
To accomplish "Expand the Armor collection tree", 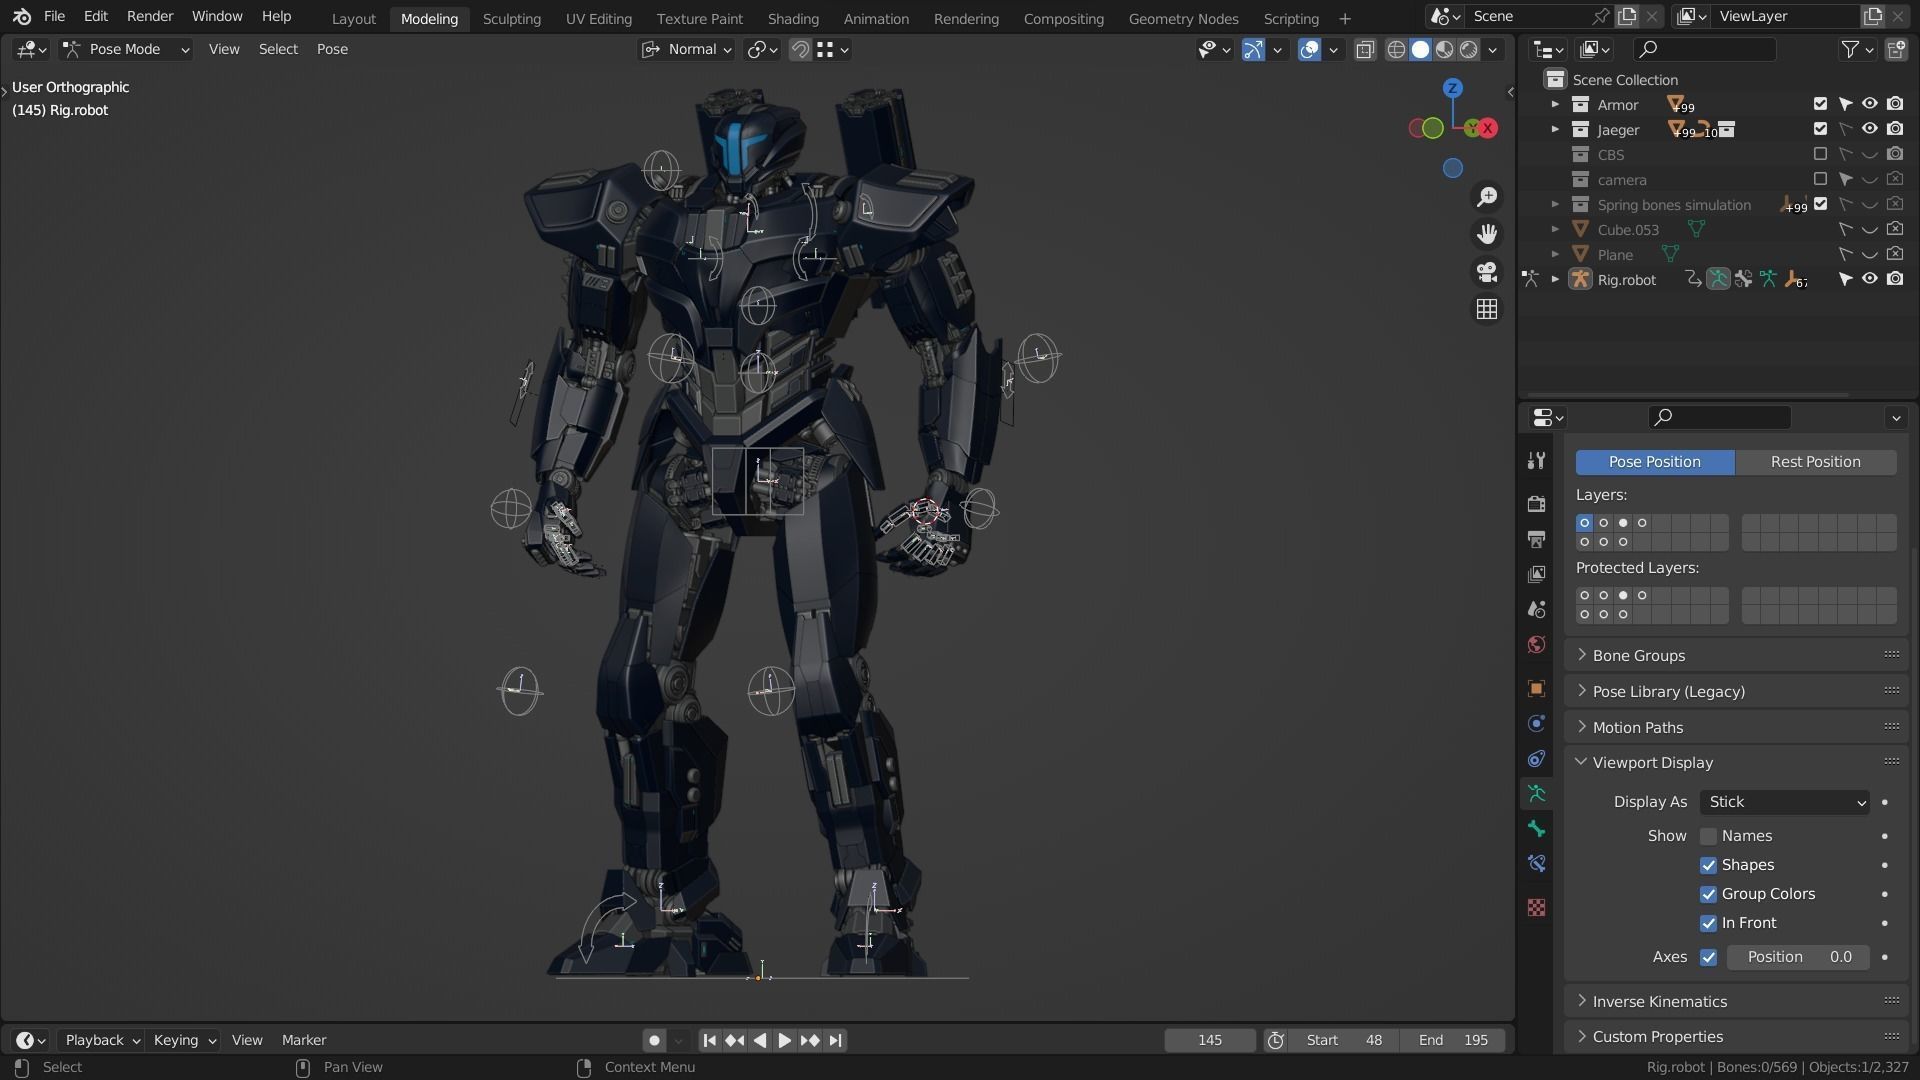I will click(x=1555, y=104).
